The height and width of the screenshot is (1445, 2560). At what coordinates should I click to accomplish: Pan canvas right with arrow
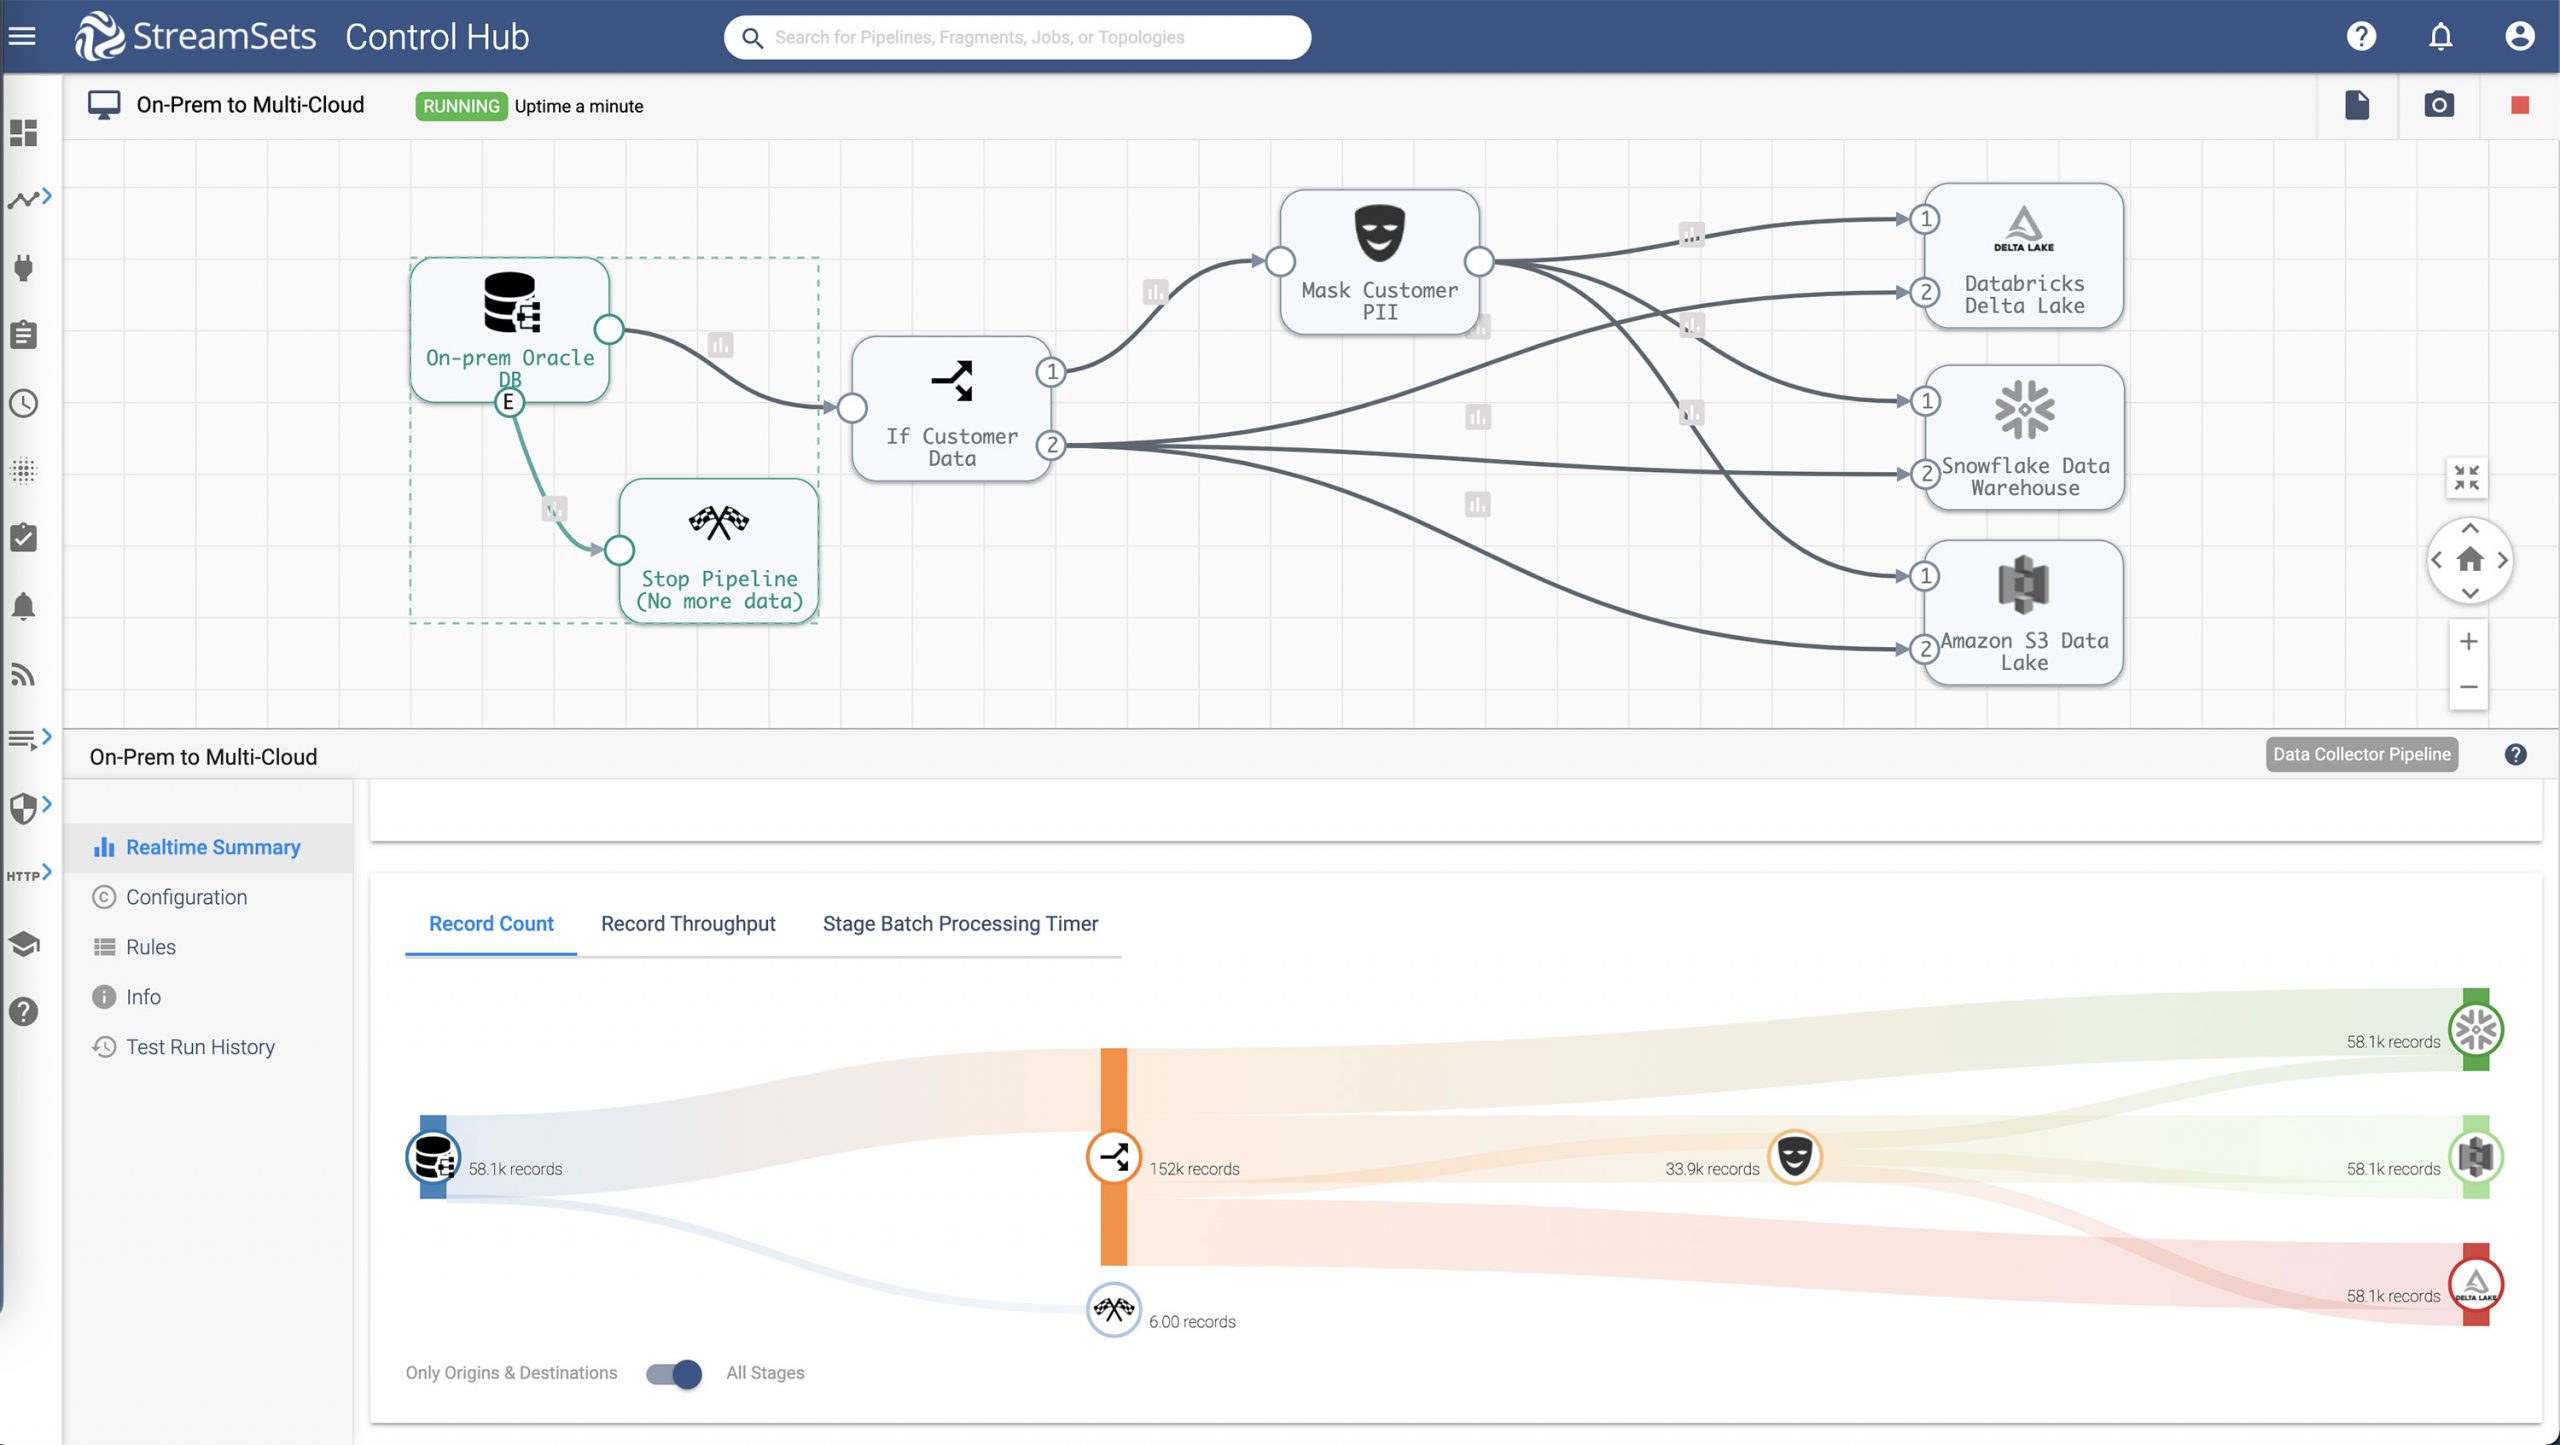click(x=2503, y=560)
